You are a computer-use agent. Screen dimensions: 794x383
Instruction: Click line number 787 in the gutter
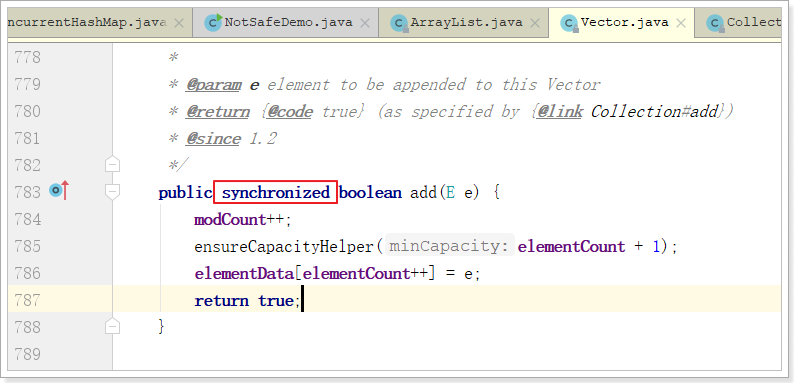(x=27, y=300)
